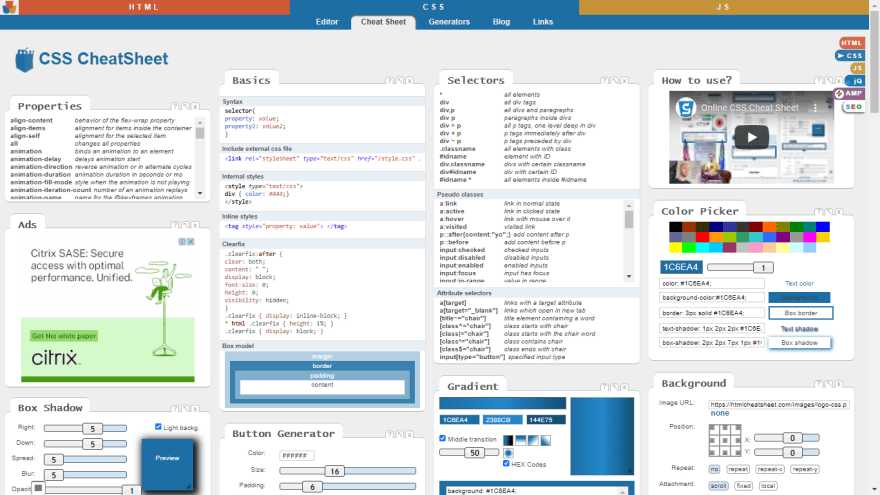
Task: Set attachment to 'scroll'
Action: coord(718,485)
